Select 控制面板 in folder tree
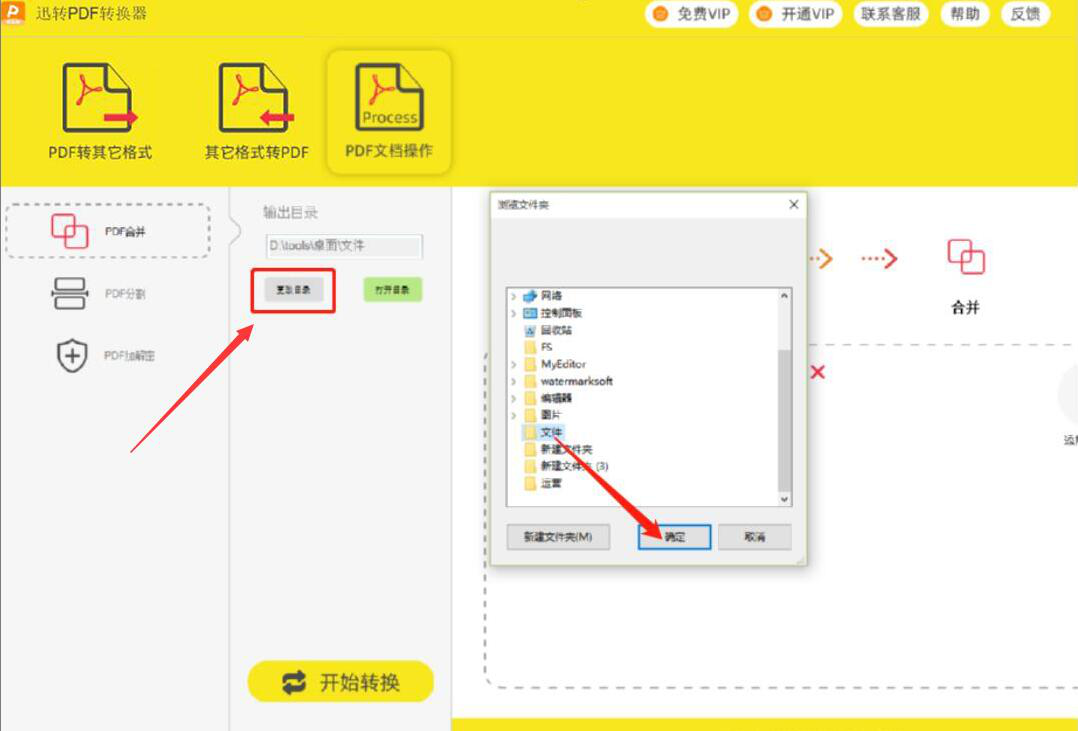Screen dimensions: 1078x731 coord(561,313)
